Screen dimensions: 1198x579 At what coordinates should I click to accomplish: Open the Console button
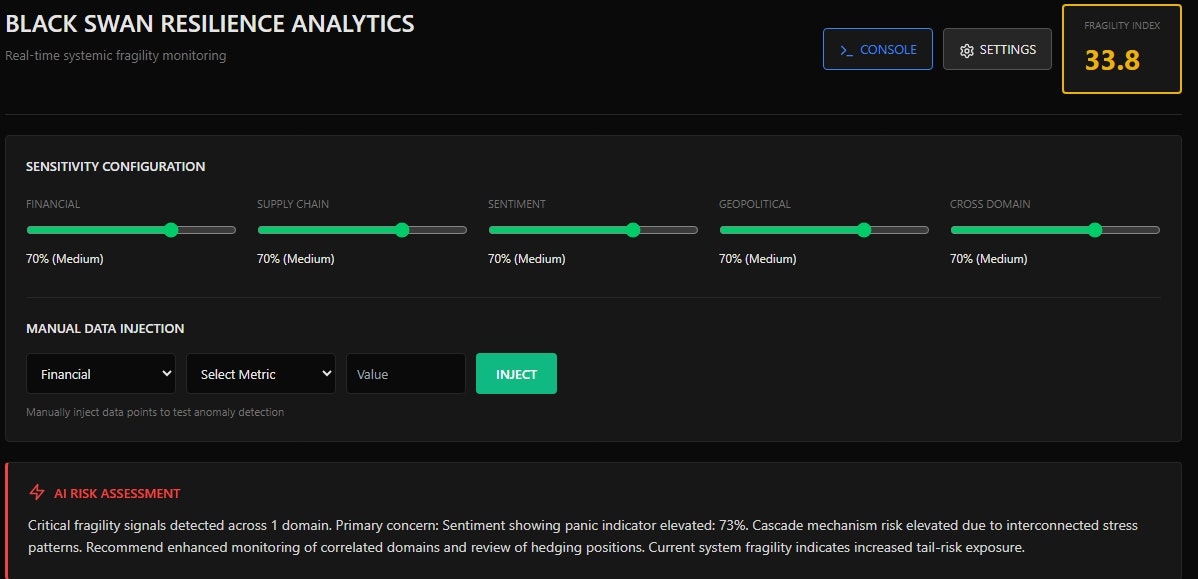pos(877,49)
